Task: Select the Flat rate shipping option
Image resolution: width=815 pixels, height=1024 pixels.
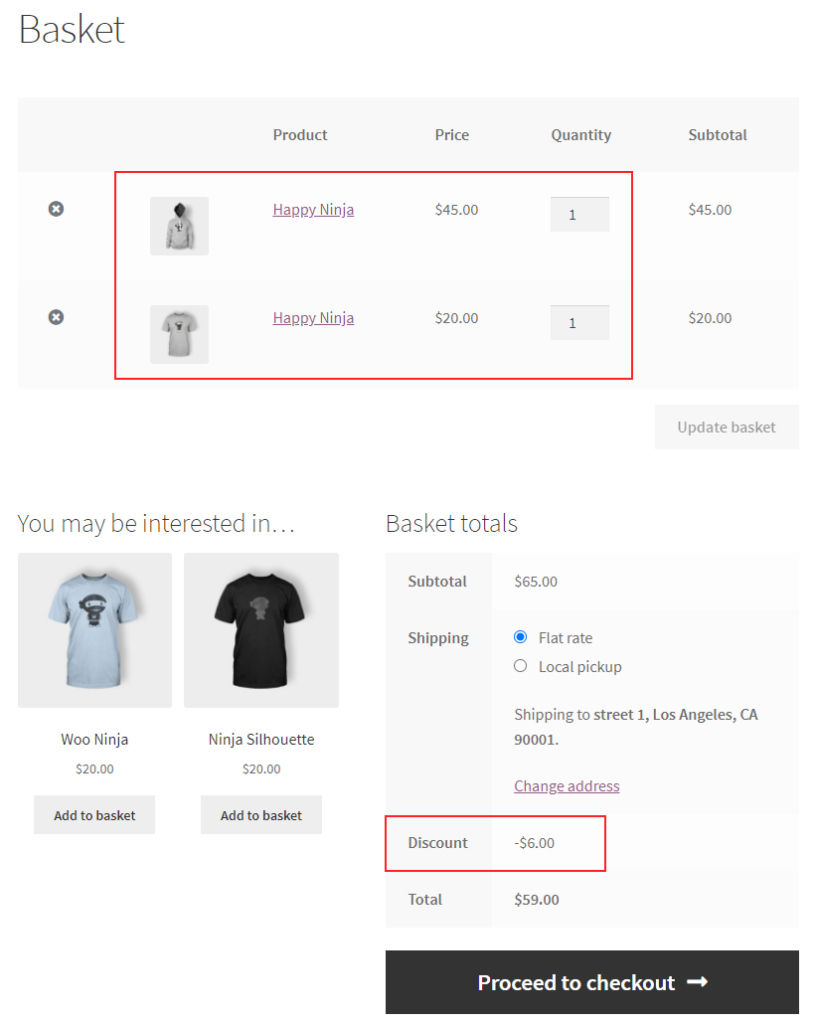Action: pyautogui.click(x=520, y=636)
